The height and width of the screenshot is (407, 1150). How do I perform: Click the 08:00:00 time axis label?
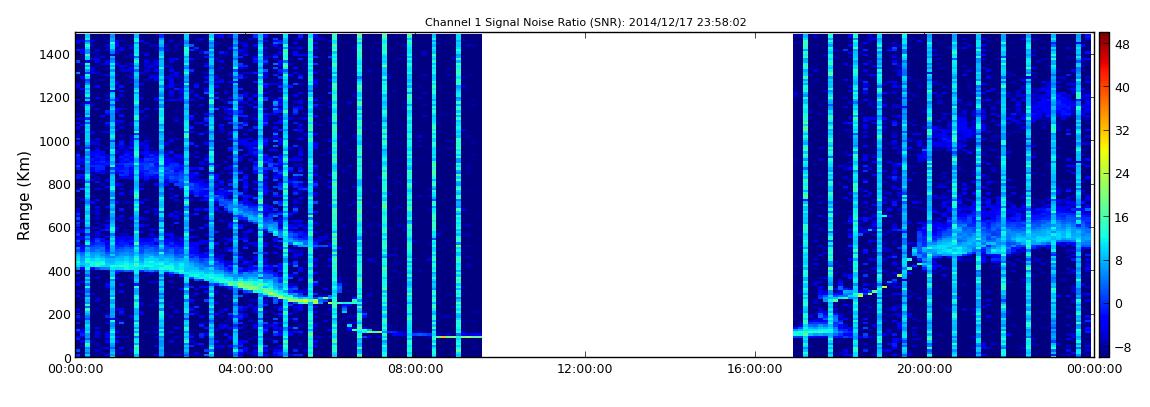414,370
